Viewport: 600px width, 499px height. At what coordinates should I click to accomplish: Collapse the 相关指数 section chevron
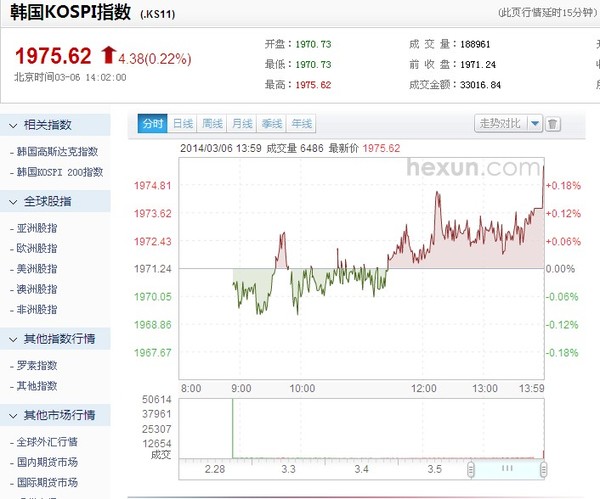coord(13,125)
